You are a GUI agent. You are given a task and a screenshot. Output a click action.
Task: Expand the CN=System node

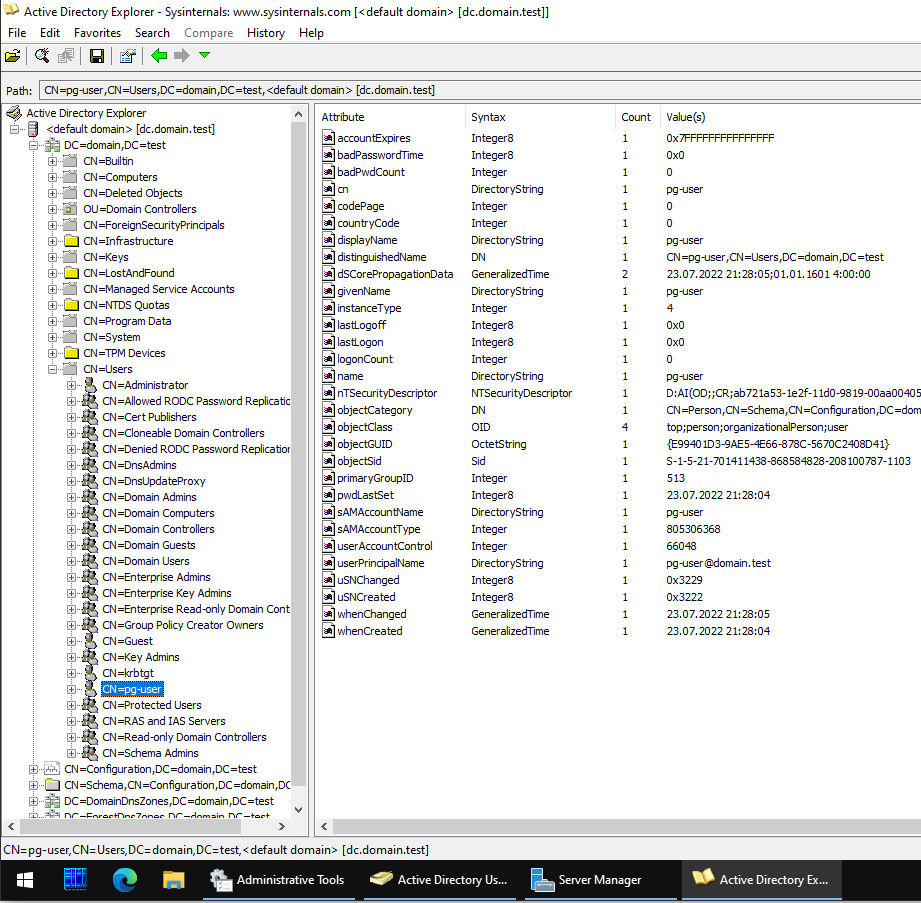(52, 337)
